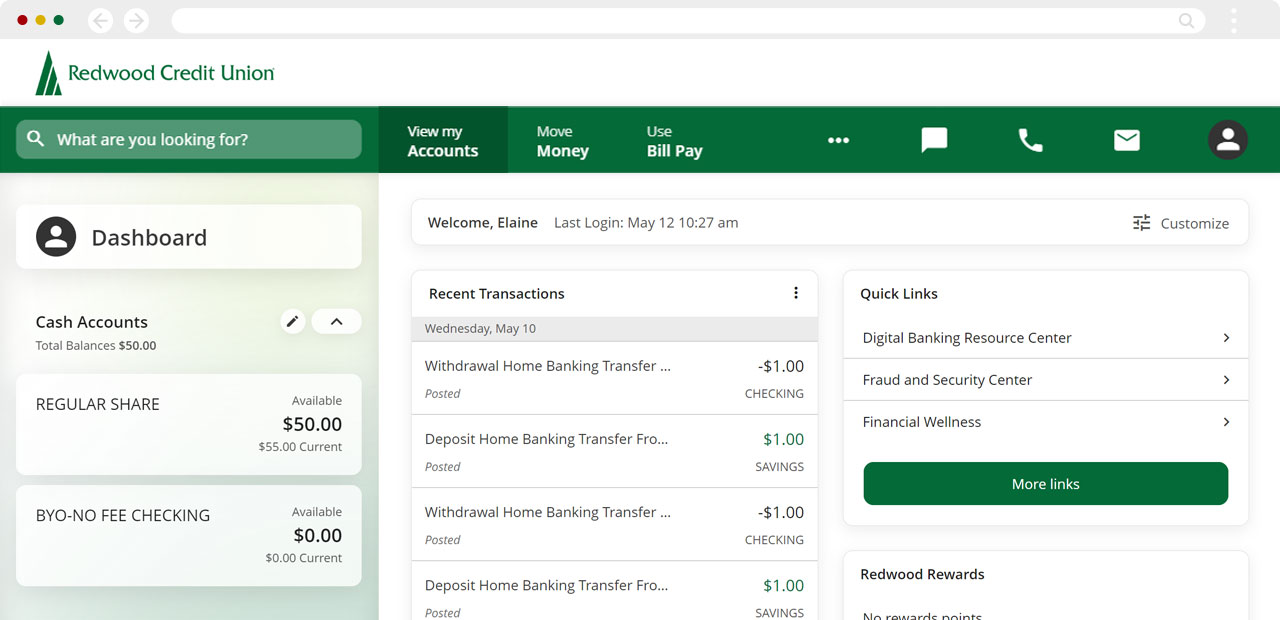Click the 'Welcome, Elaine' greeting
Screen dimensions: 1280x620
[483, 222]
